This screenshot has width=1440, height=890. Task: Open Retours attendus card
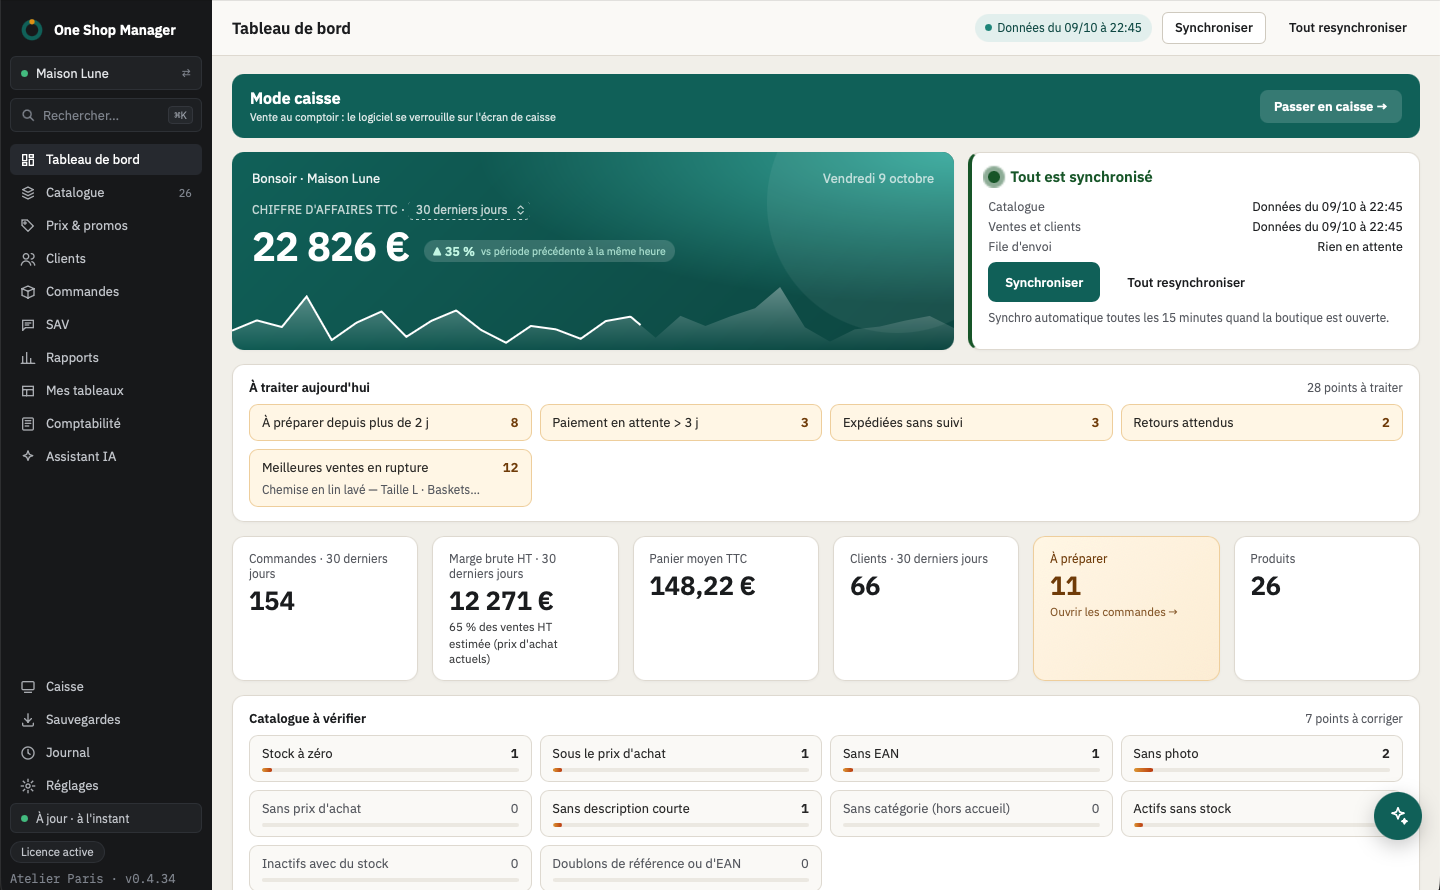click(1262, 422)
